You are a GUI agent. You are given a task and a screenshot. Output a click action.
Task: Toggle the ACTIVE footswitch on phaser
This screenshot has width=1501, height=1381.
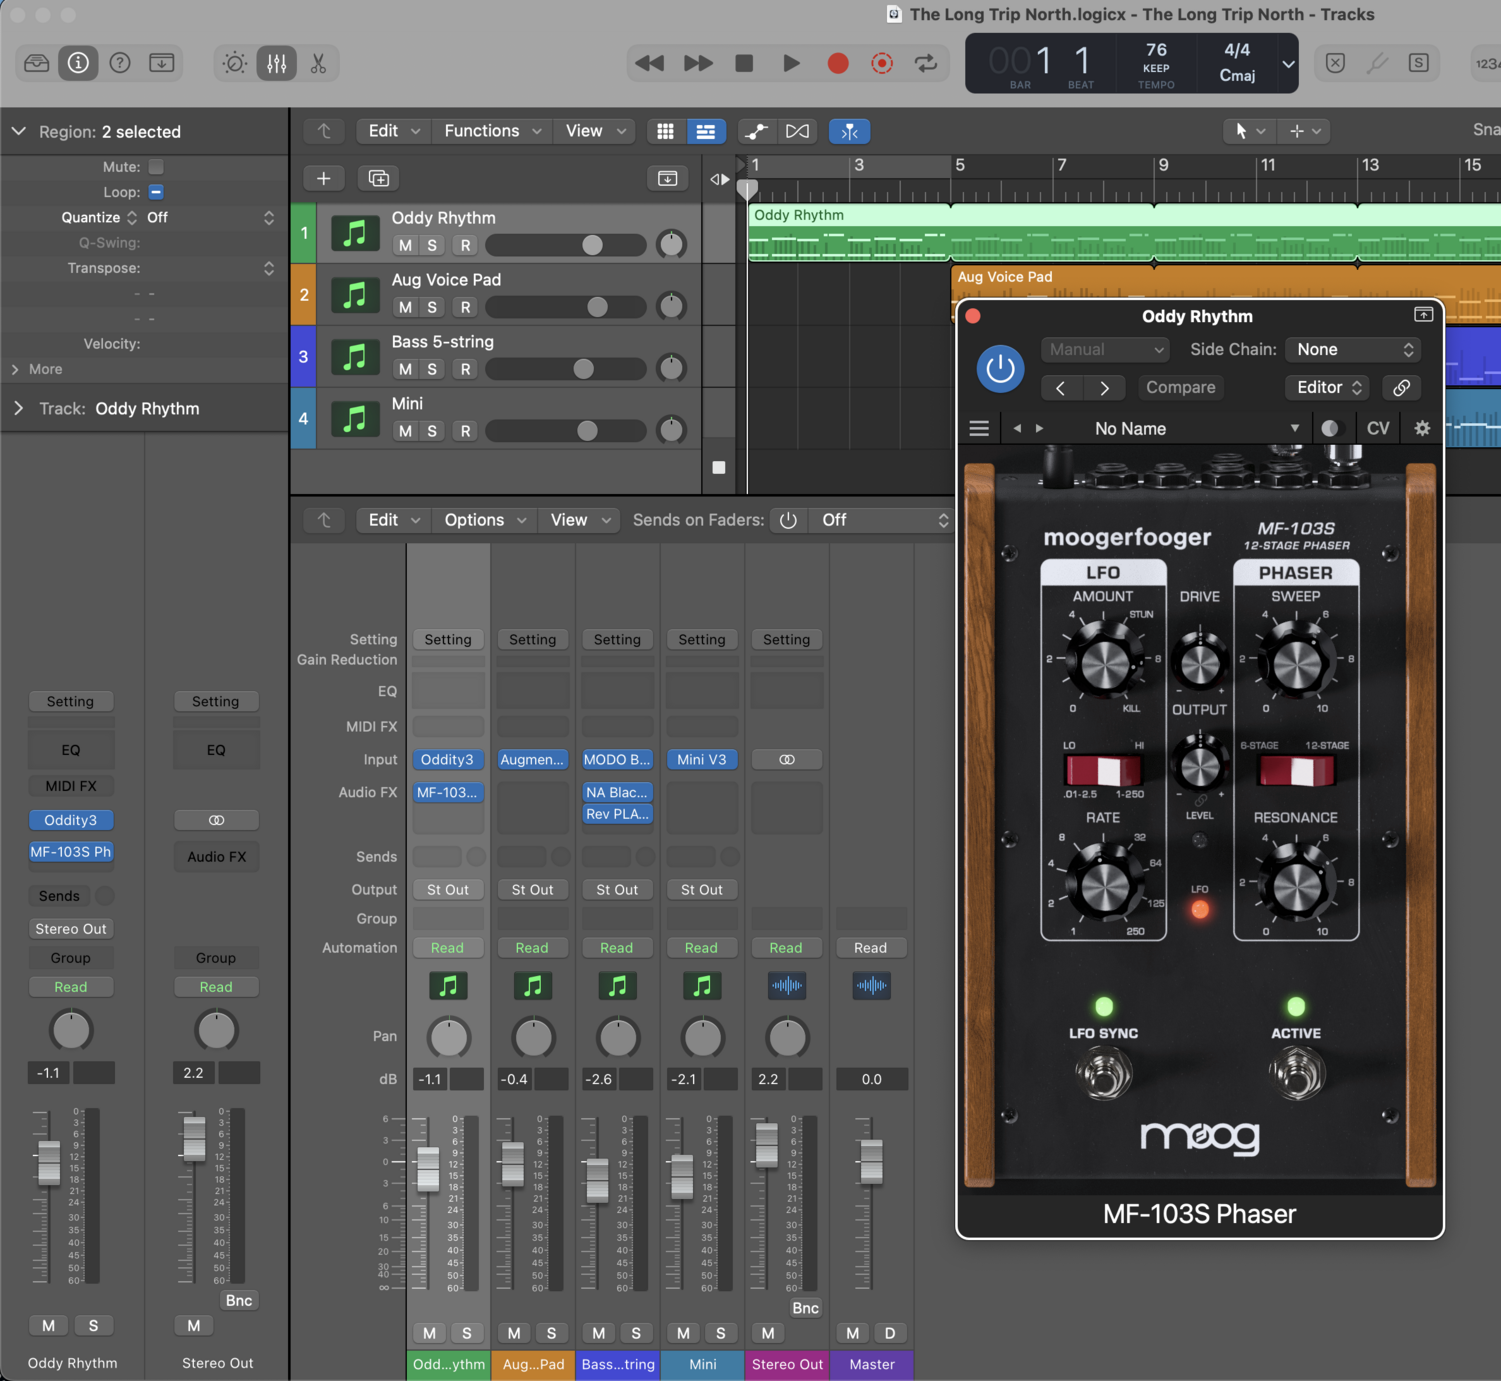pos(1296,1074)
